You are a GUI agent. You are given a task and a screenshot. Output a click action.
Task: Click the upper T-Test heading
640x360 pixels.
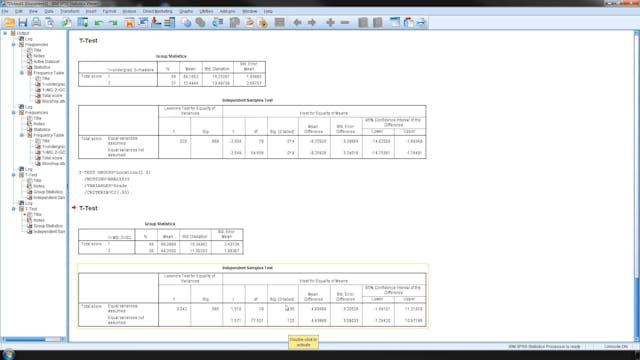[88, 40]
